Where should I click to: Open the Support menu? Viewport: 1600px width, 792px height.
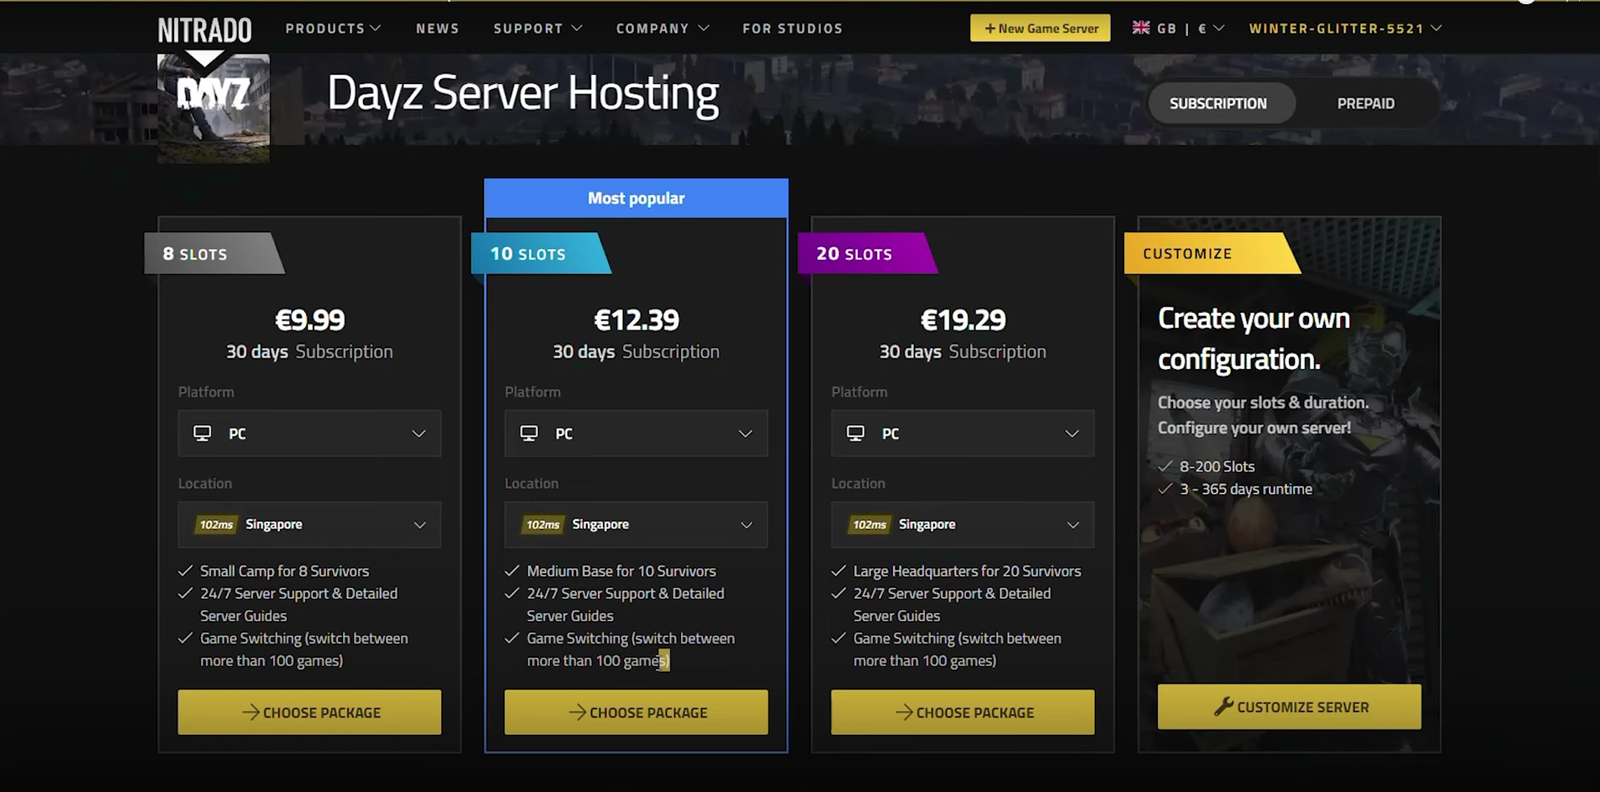(x=538, y=28)
